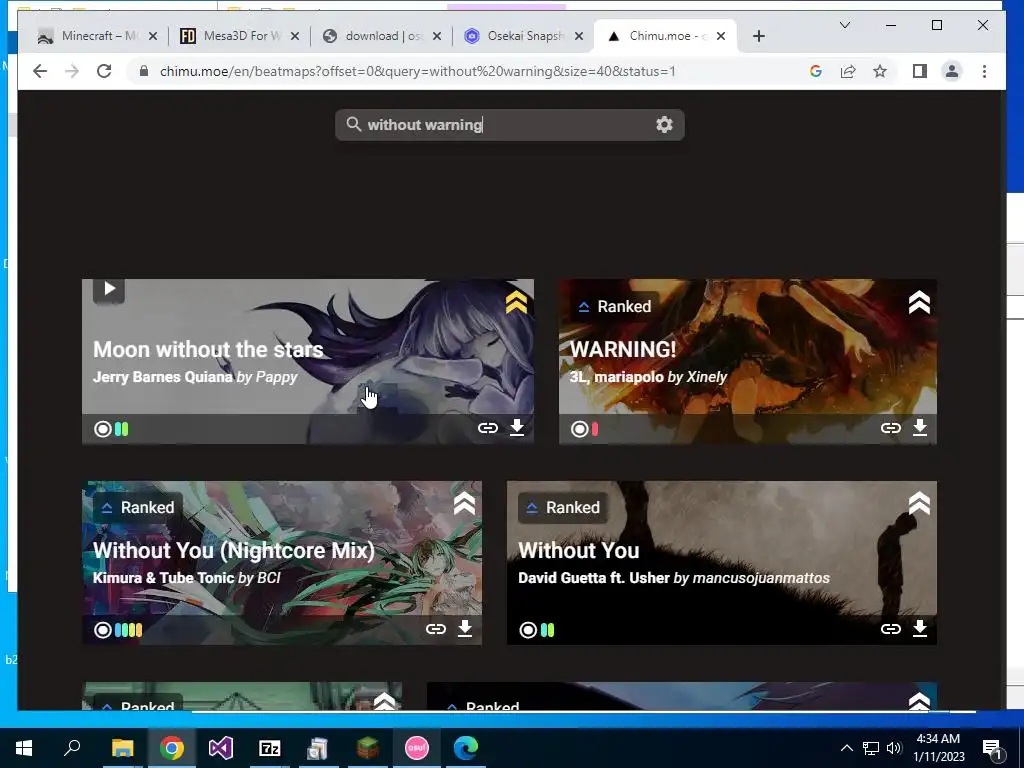1024x768 pixels.
Task: Click the red difficulty bar on WARNING! card
Action: pos(595,429)
